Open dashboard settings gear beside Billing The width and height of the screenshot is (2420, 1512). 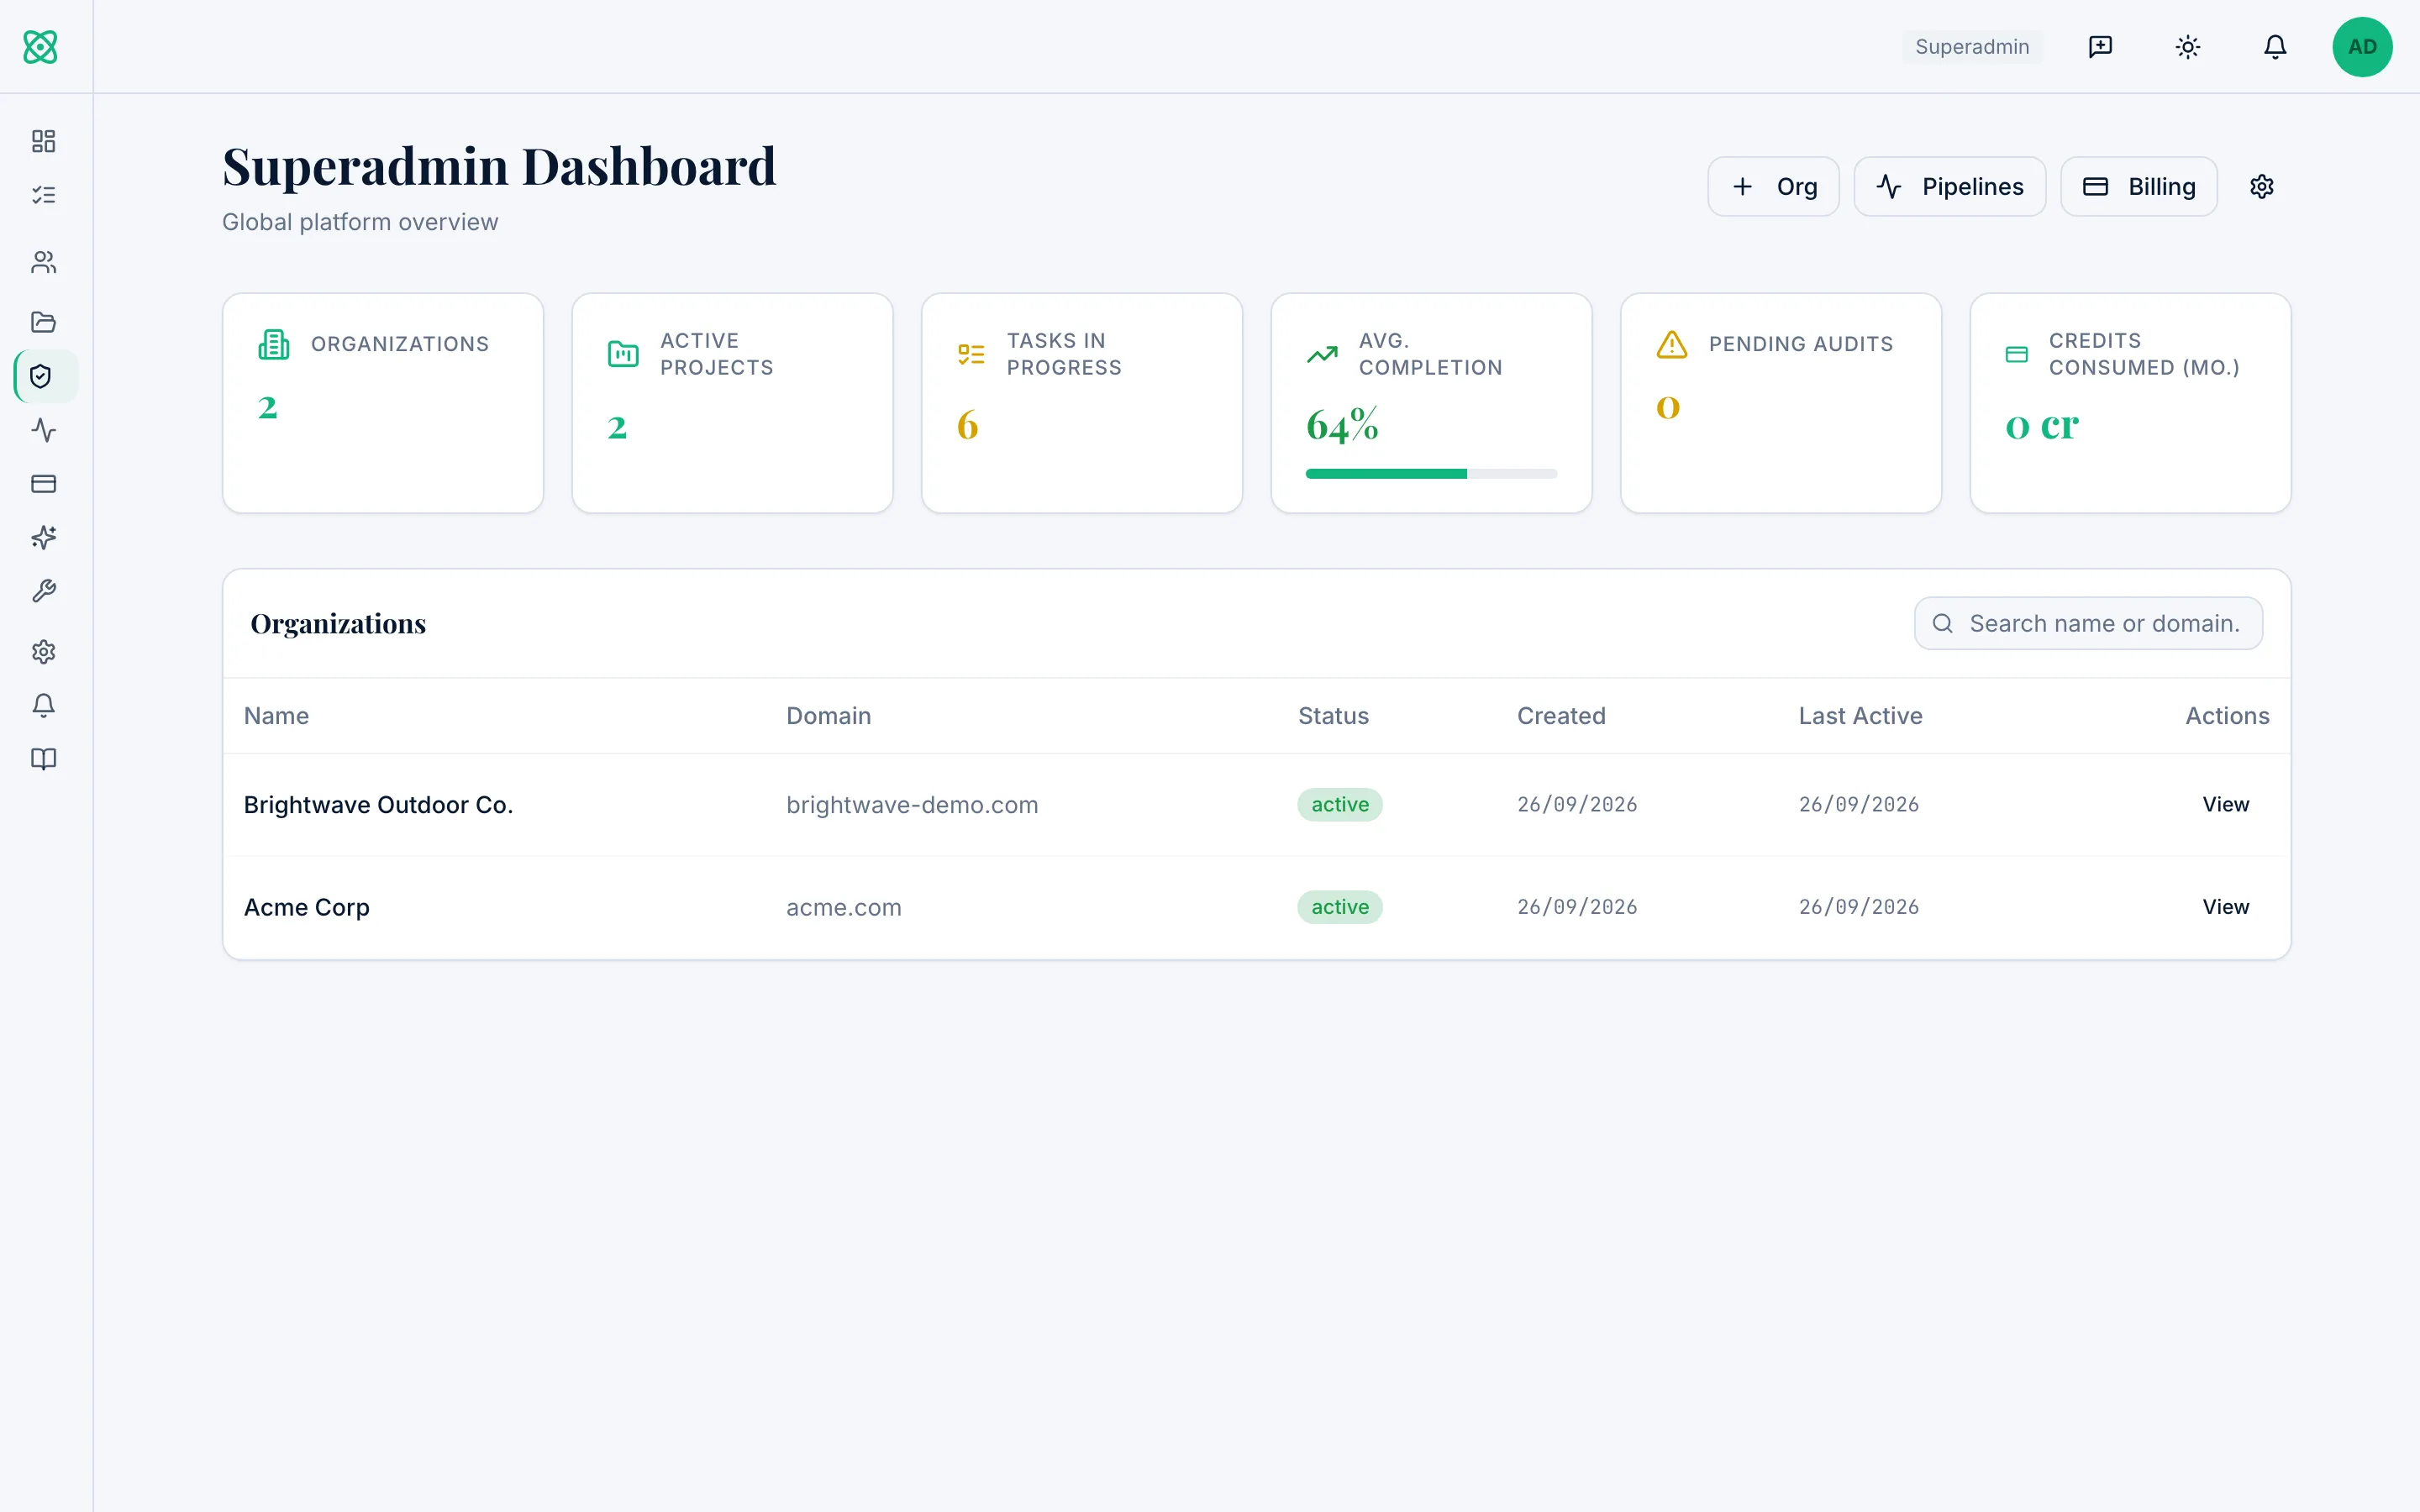pos(2262,187)
